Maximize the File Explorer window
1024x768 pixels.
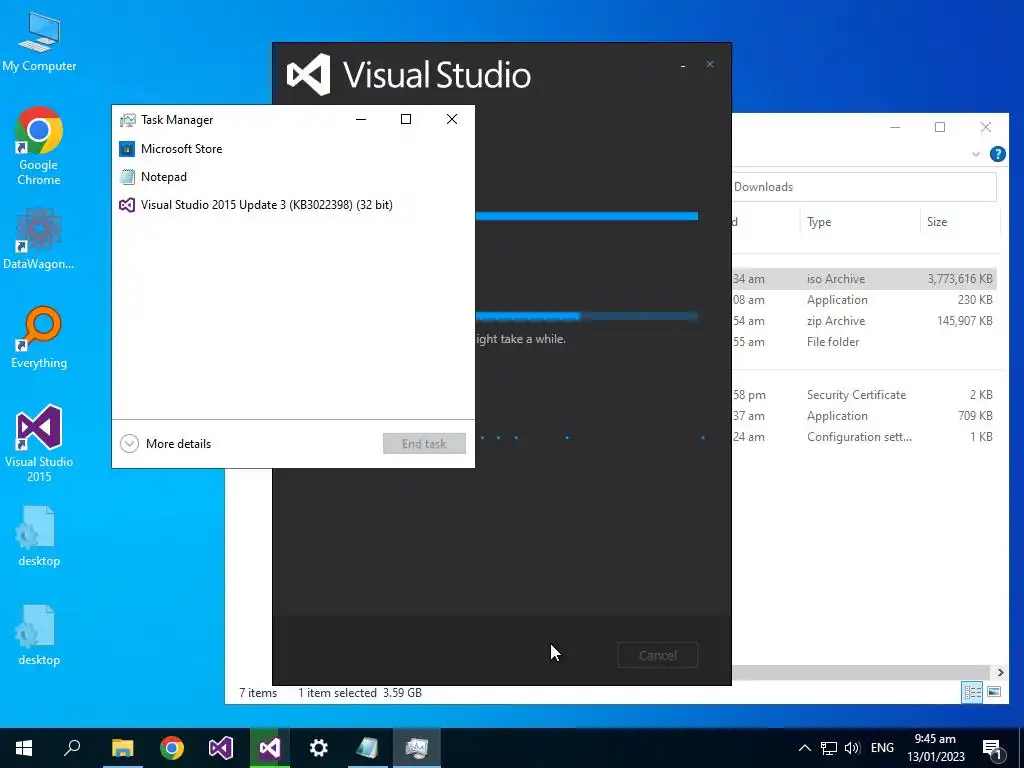(940, 127)
